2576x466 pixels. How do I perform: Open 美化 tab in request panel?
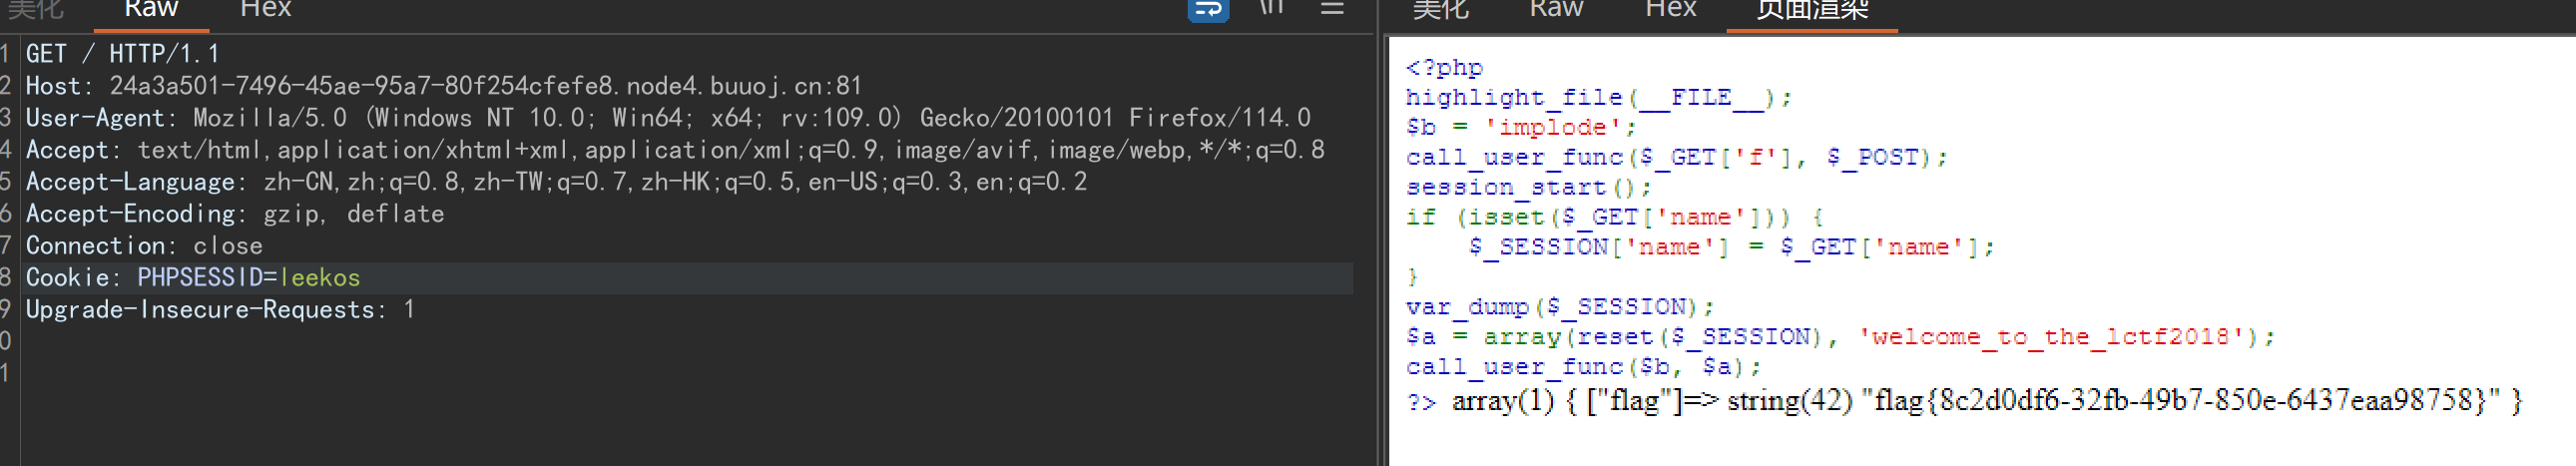36,9
